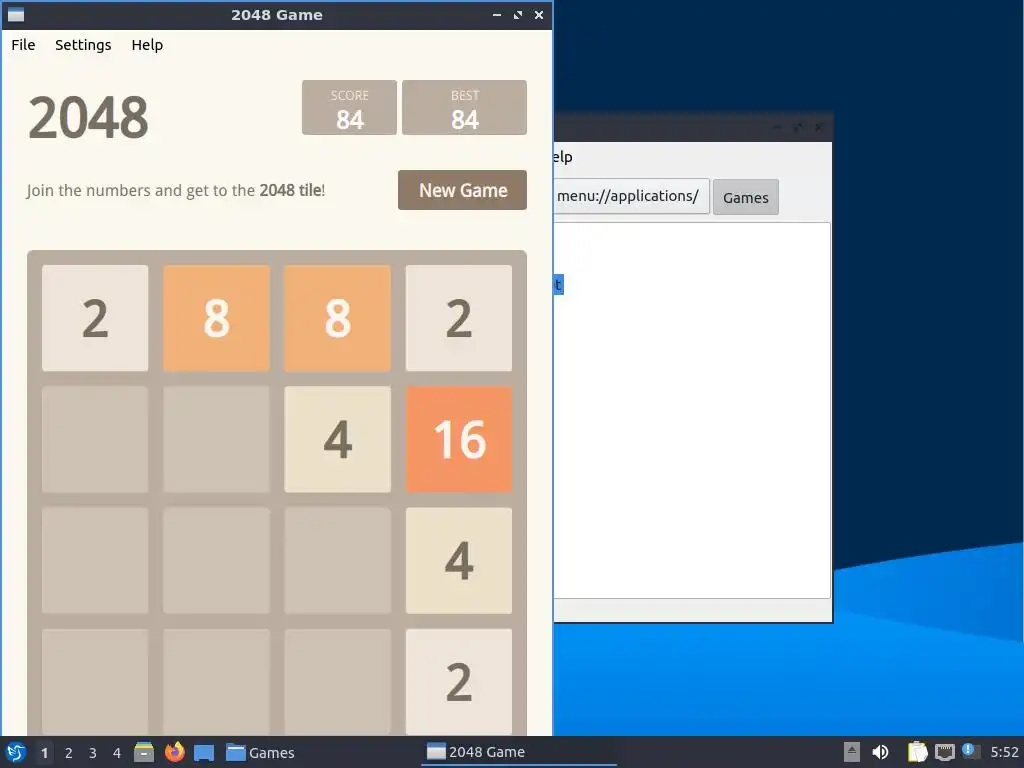
Task: Activate the 2048 Game taskbar entry
Action: pyautogui.click(x=519, y=752)
